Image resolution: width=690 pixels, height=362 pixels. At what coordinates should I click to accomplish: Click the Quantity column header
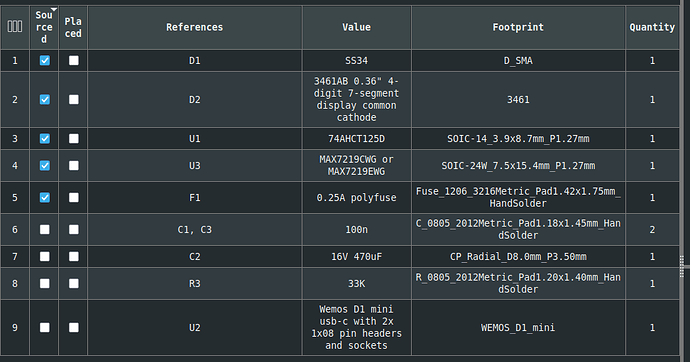click(652, 27)
